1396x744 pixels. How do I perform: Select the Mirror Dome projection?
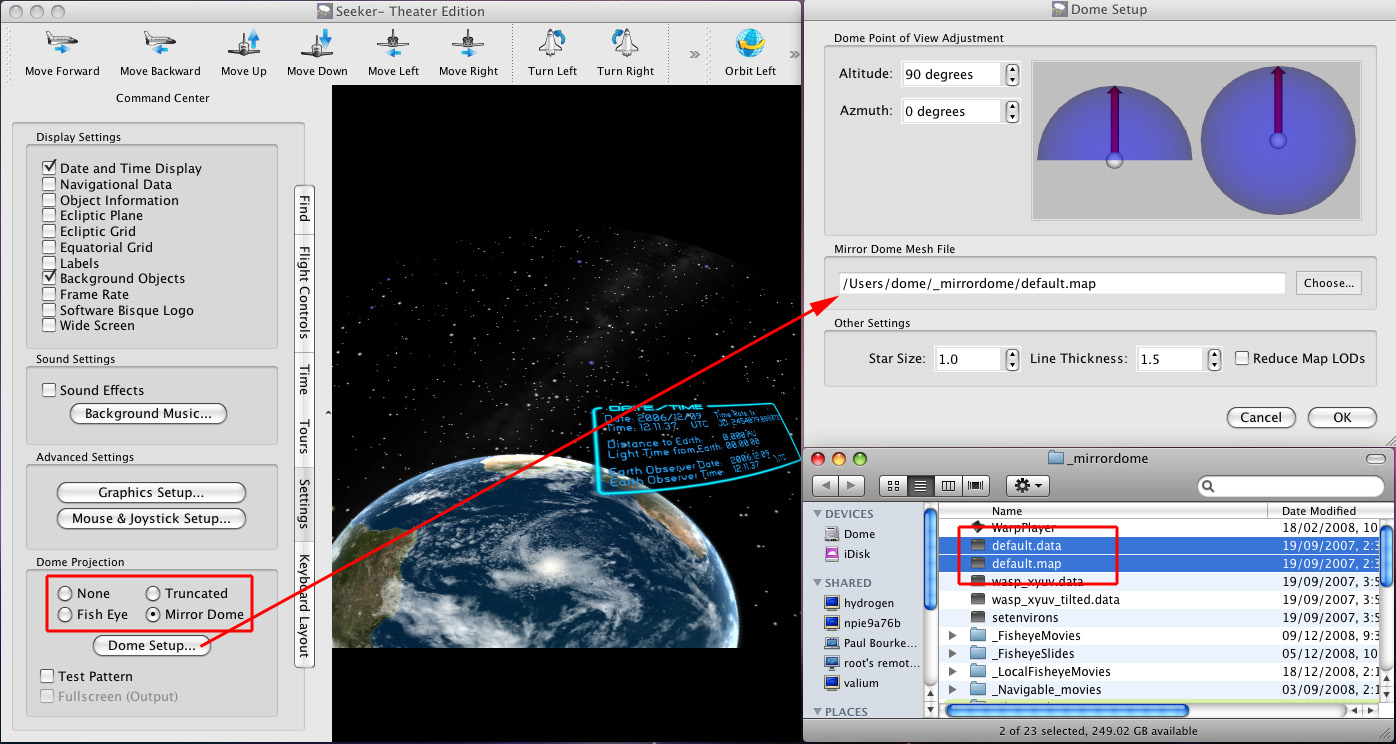pyautogui.click(x=154, y=614)
